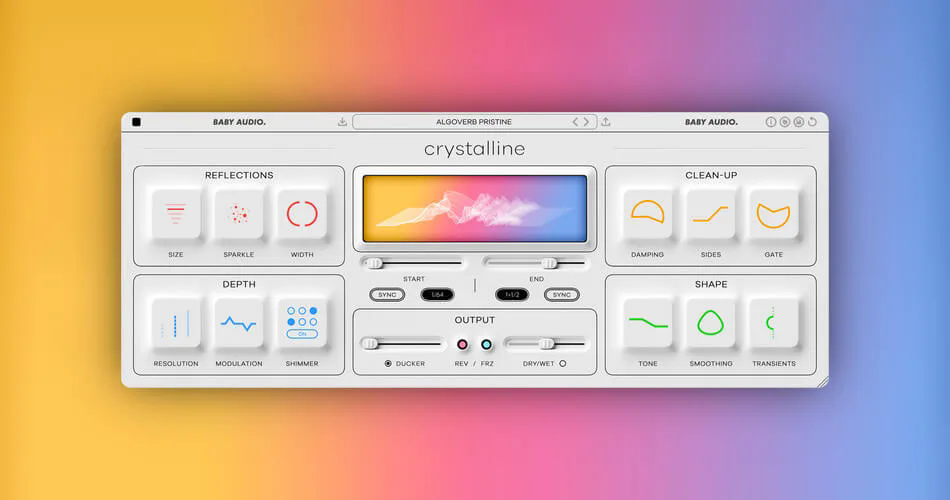Select the previous preset arrow
950x500 pixels.
coord(576,122)
